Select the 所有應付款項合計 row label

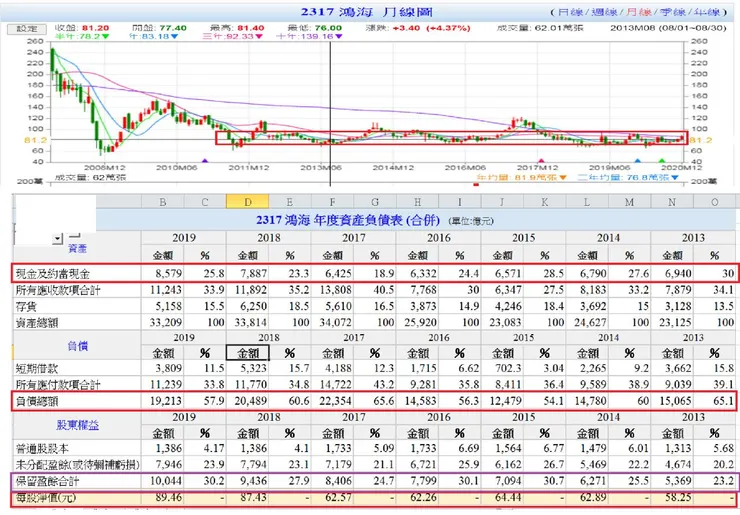58,385
